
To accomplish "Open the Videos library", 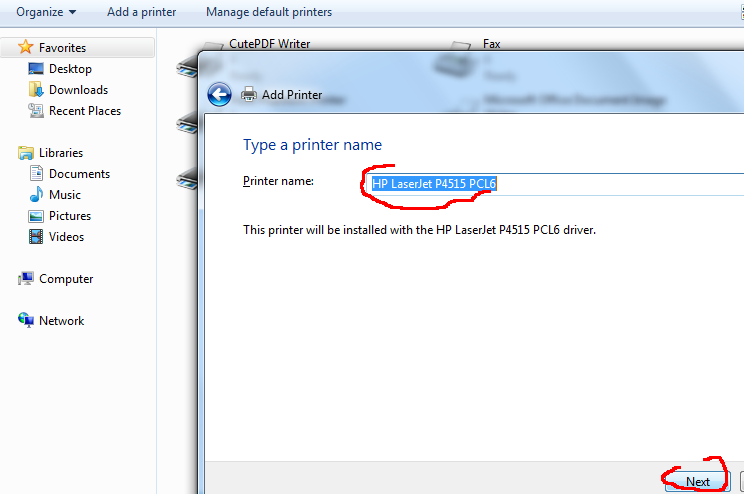I will tap(66, 237).
